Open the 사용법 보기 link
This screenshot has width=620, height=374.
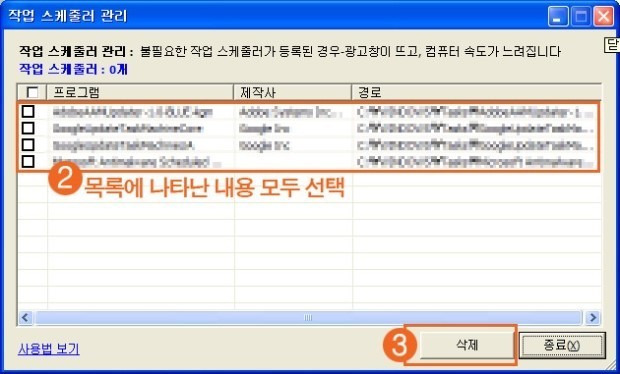point(49,349)
